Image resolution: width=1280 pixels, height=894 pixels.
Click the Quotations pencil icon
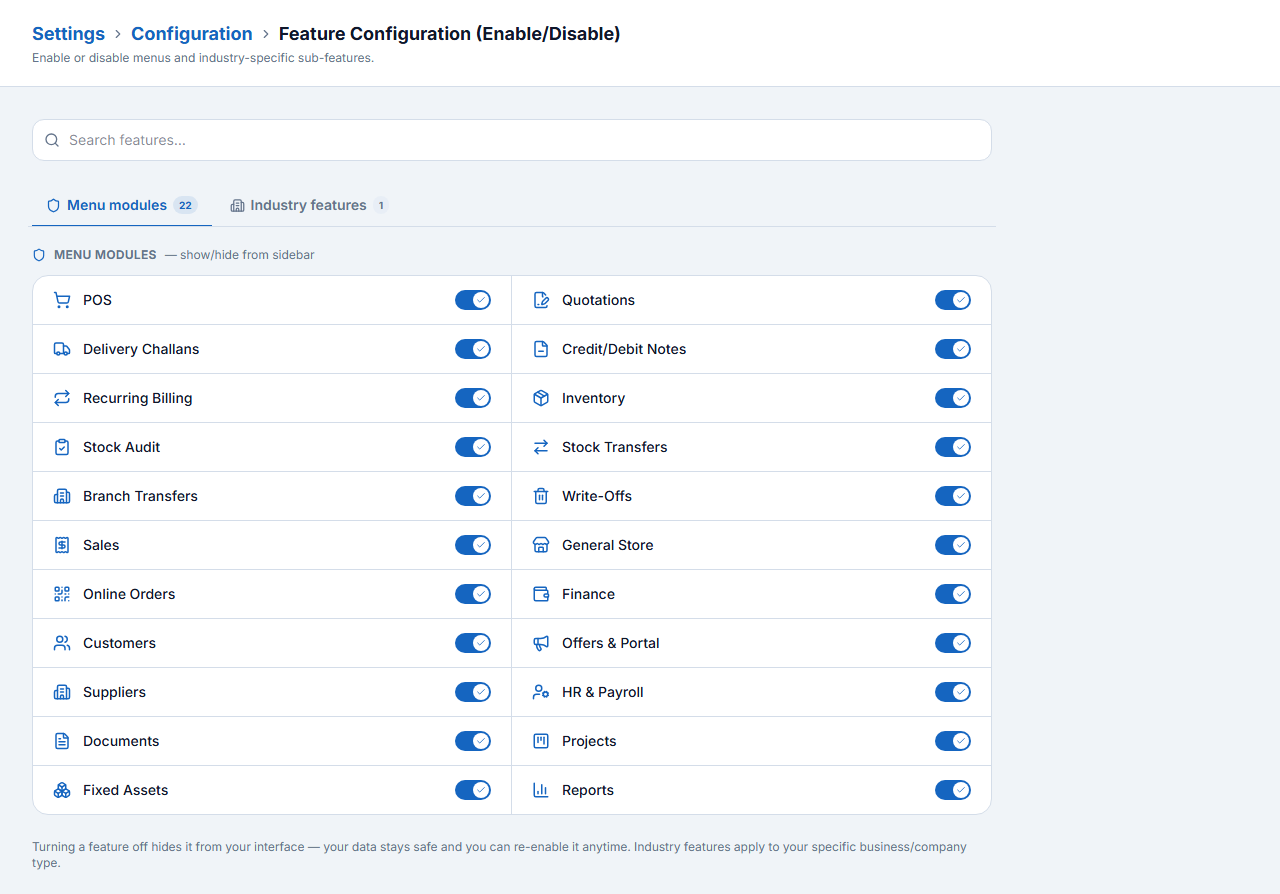pyautogui.click(x=541, y=300)
